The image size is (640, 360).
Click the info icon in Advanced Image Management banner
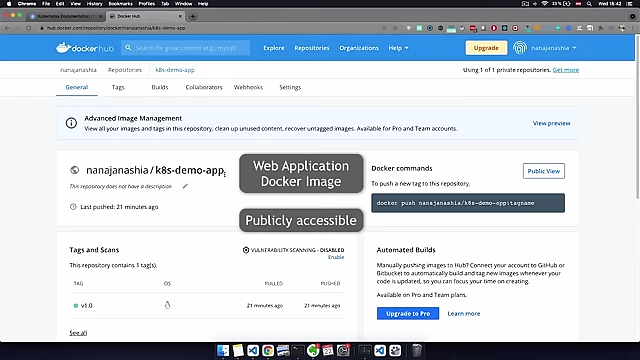pos(71,123)
